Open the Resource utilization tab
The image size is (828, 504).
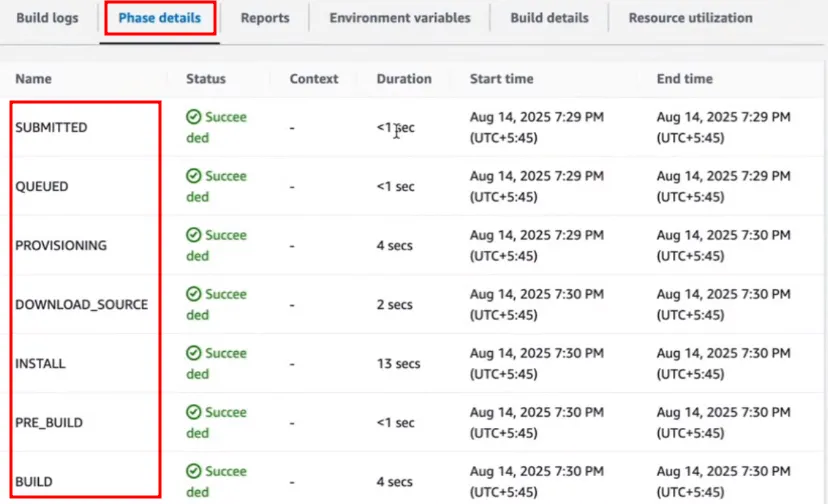tap(690, 18)
